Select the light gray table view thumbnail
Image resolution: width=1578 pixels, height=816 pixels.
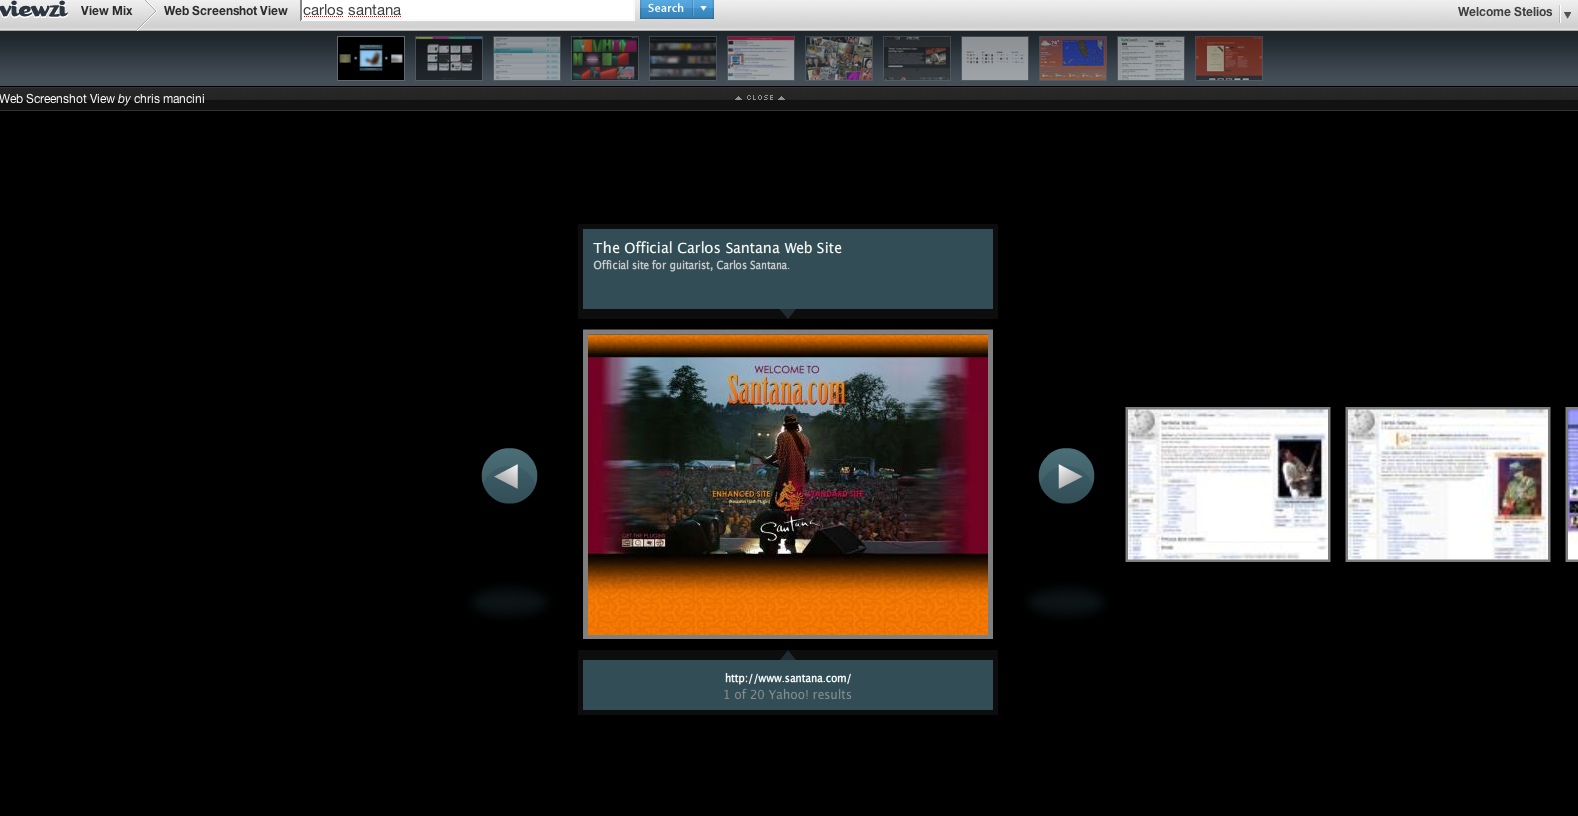point(995,58)
